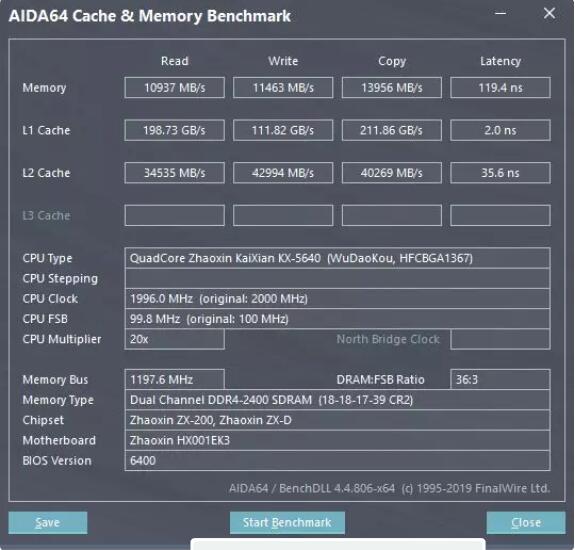Select L2 Cache Latency 35.6 ns
This screenshot has width=575, height=550.
pos(500,173)
